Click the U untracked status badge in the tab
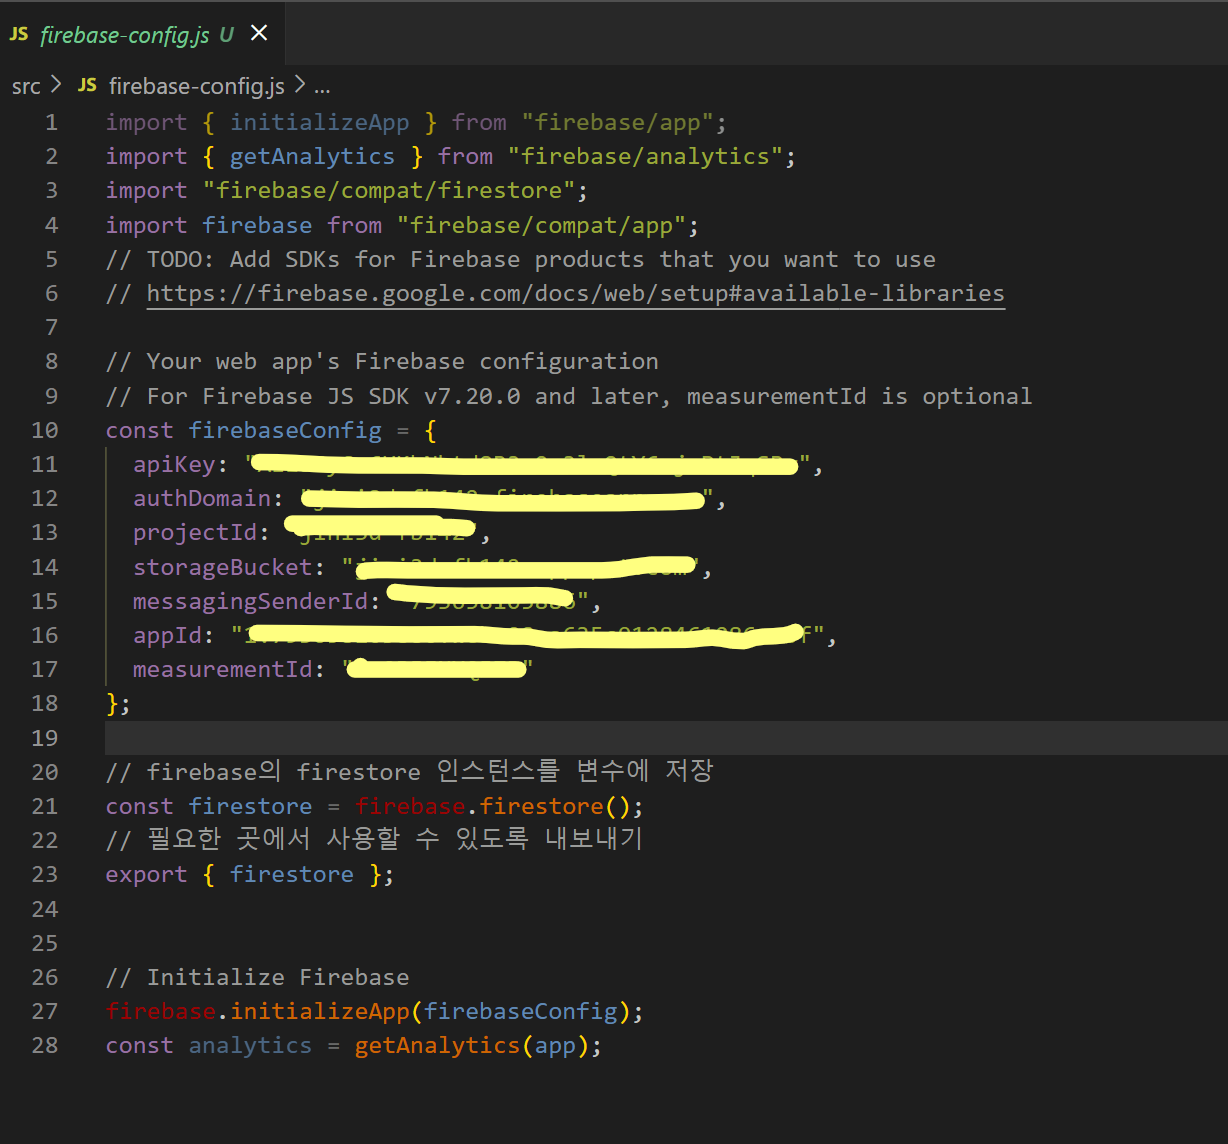The image size is (1228, 1144). pos(227,34)
